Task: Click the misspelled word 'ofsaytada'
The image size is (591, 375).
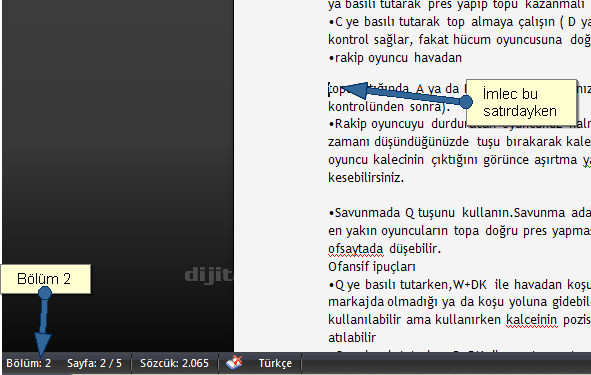Action: coord(355,249)
